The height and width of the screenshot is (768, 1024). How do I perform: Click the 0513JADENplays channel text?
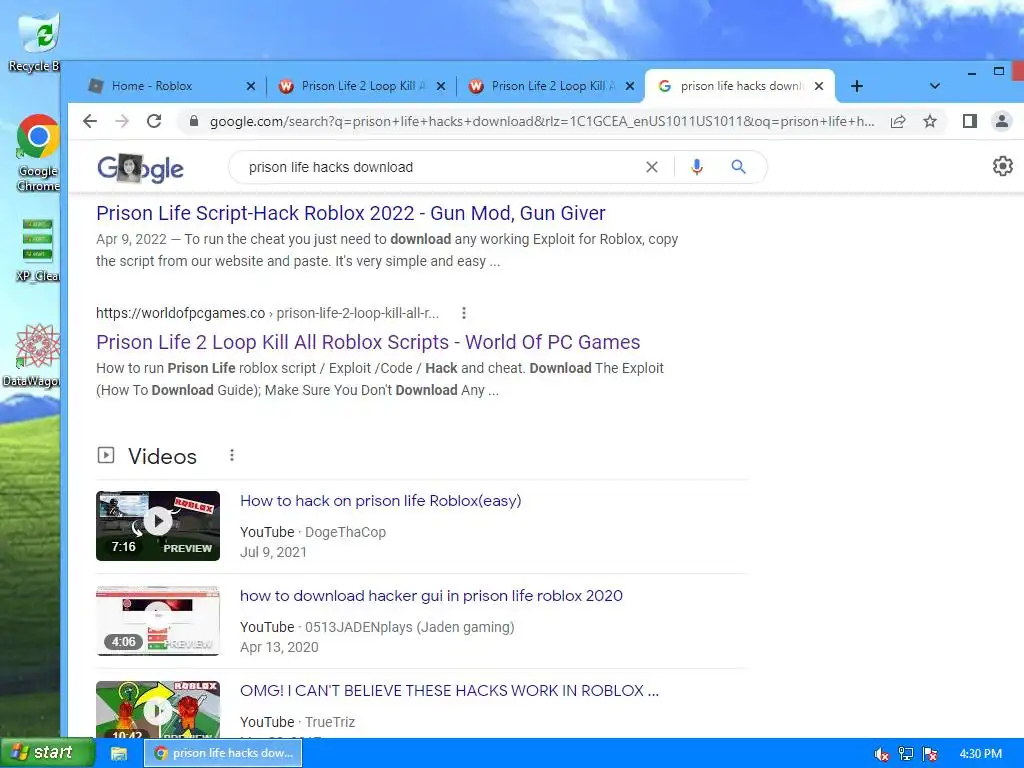409,627
